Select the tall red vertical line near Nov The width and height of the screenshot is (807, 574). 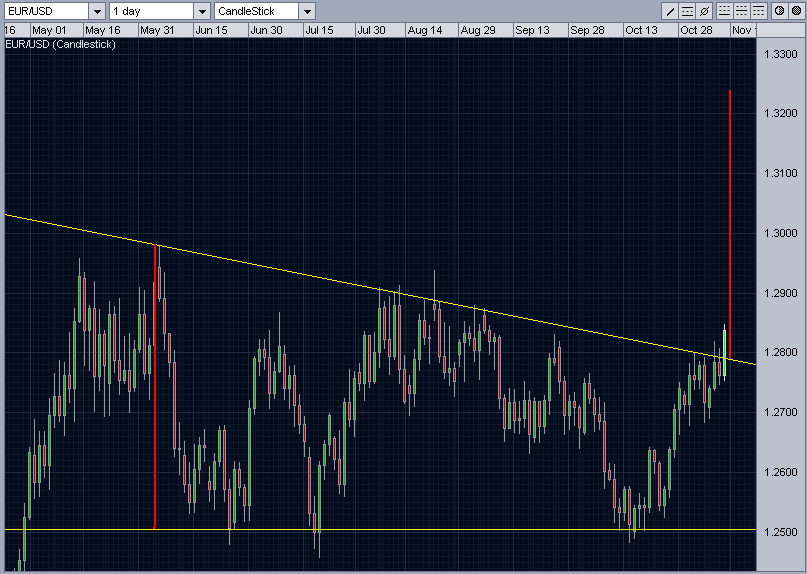(x=730, y=225)
